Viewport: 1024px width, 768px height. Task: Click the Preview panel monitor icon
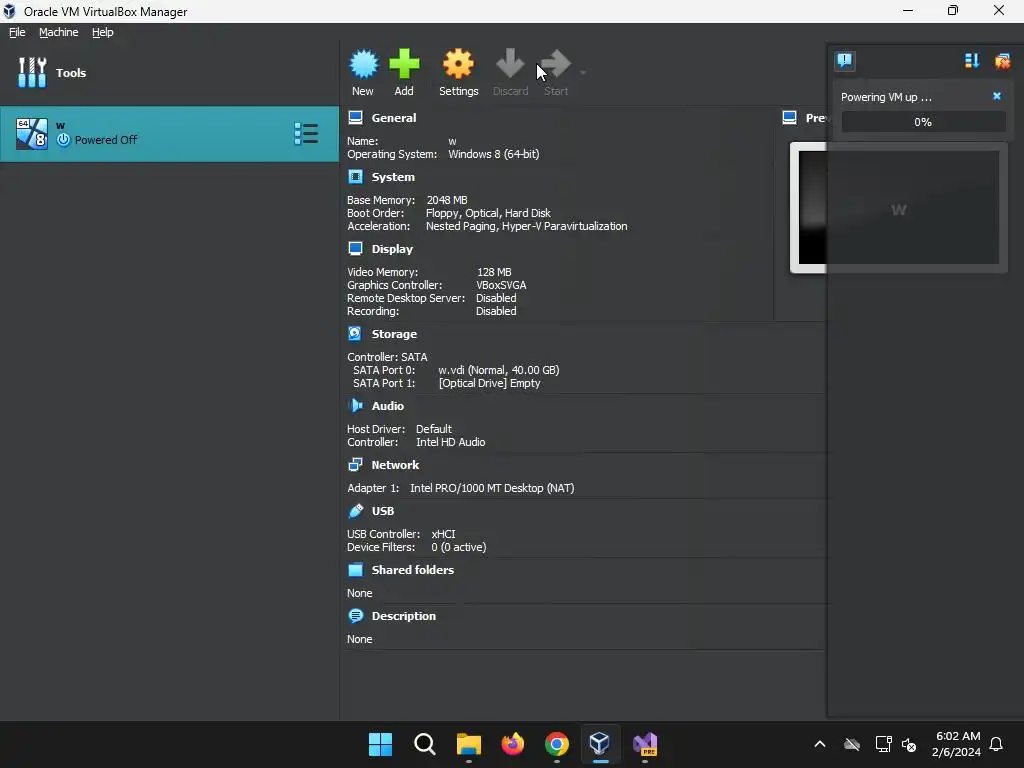790,118
